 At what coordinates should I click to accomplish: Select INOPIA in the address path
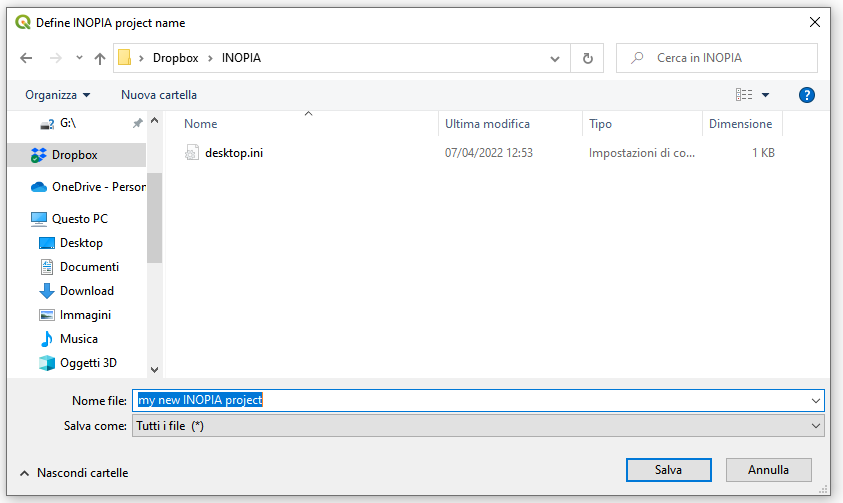pyautogui.click(x=241, y=58)
